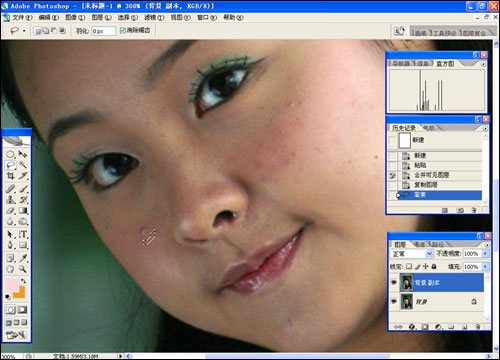Choose the Zoom magnifier tool
The image size is (500, 360).
pos(23,269)
